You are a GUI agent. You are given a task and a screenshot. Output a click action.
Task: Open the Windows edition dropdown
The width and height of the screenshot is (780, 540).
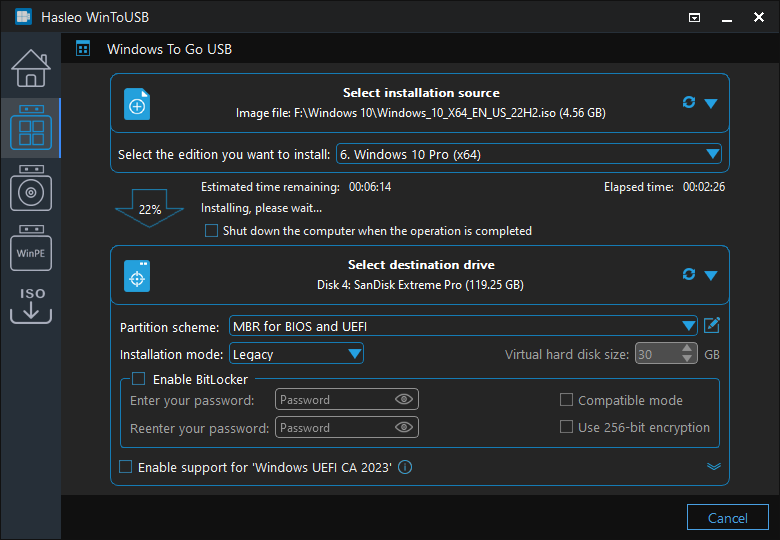(529, 154)
